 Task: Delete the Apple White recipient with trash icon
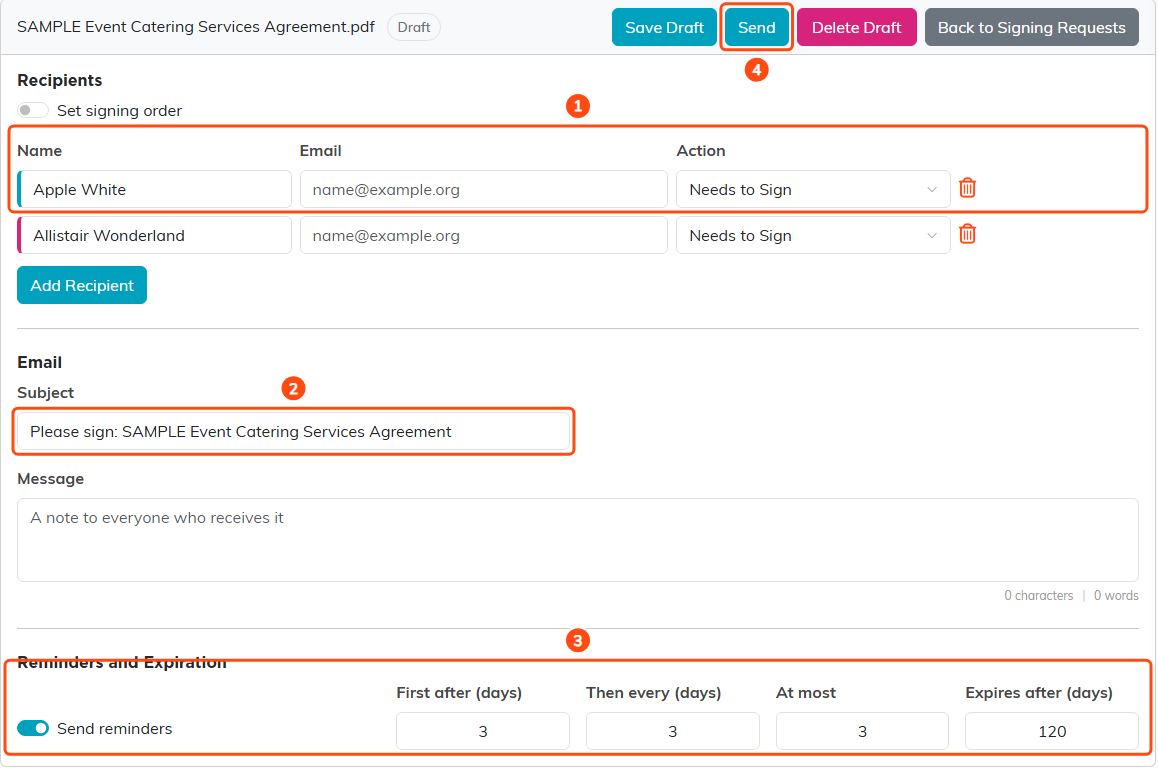coord(967,188)
